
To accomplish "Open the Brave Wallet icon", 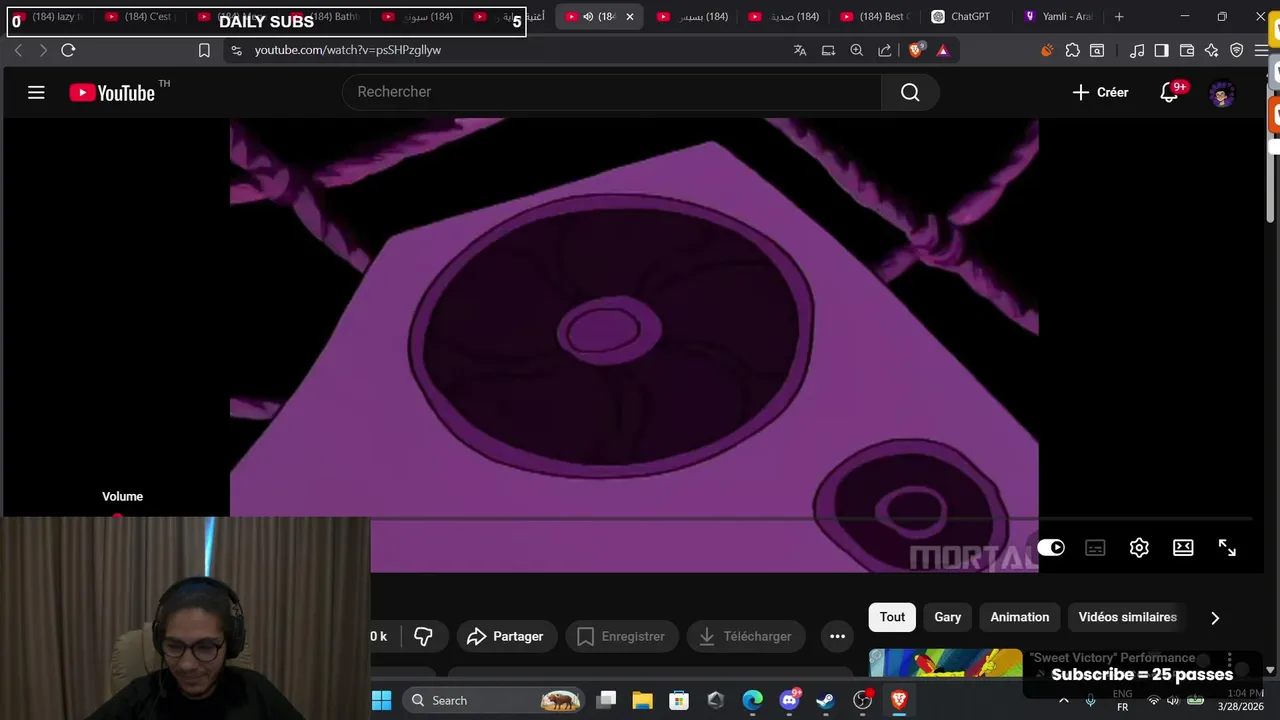I will pyautogui.click(x=1187, y=50).
